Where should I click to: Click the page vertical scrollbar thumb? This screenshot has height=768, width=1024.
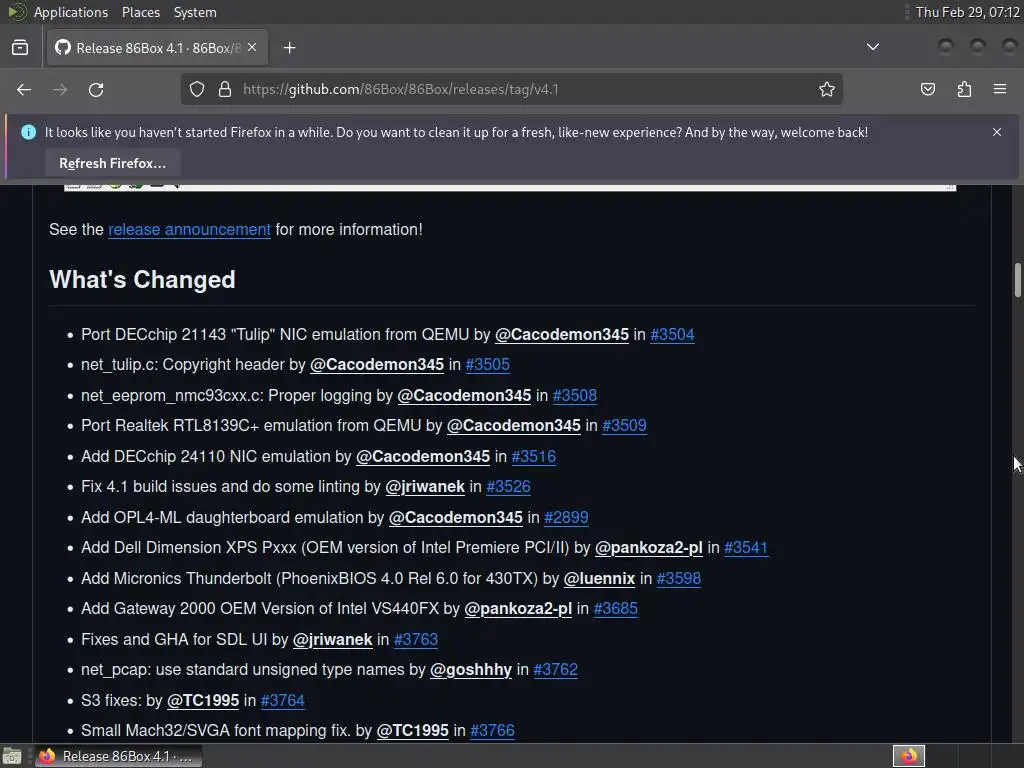(1017, 280)
